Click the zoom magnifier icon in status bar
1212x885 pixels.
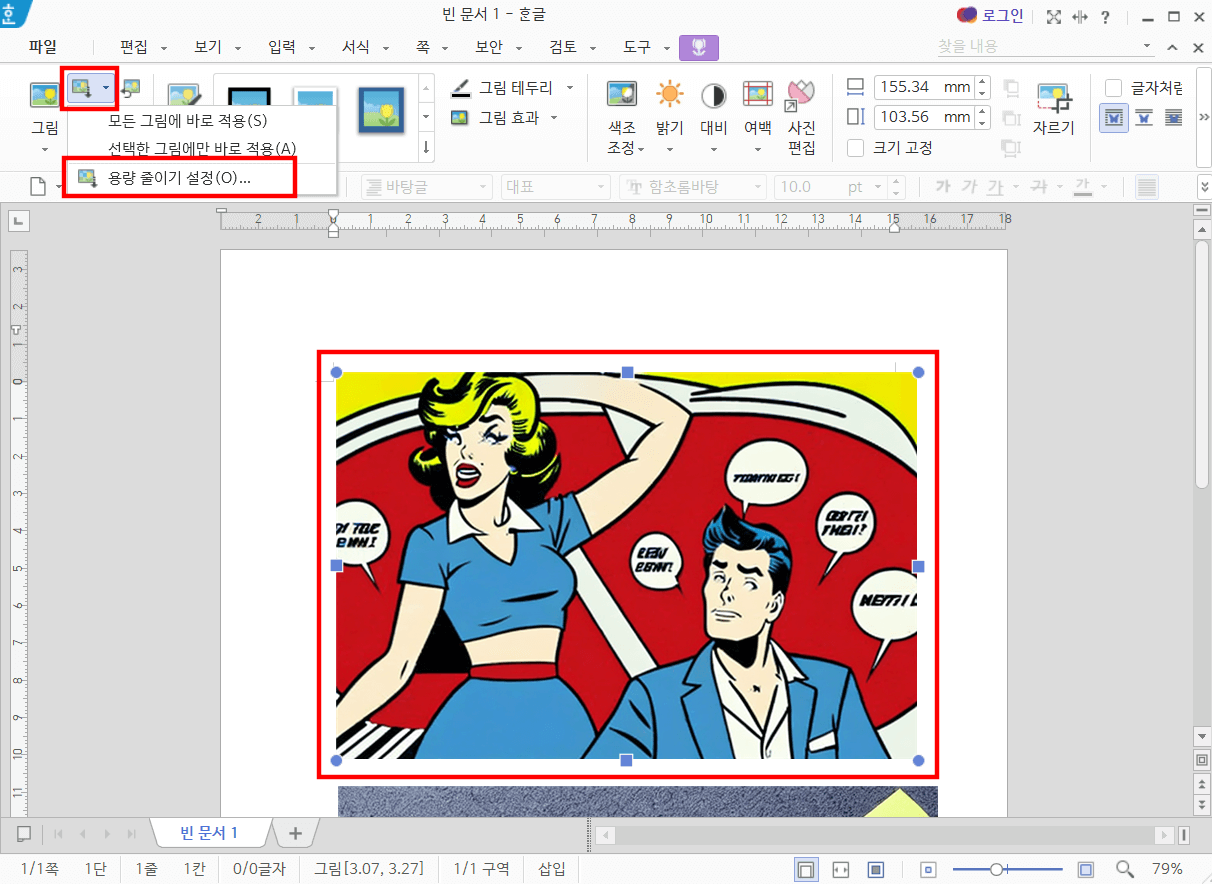click(x=1125, y=869)
